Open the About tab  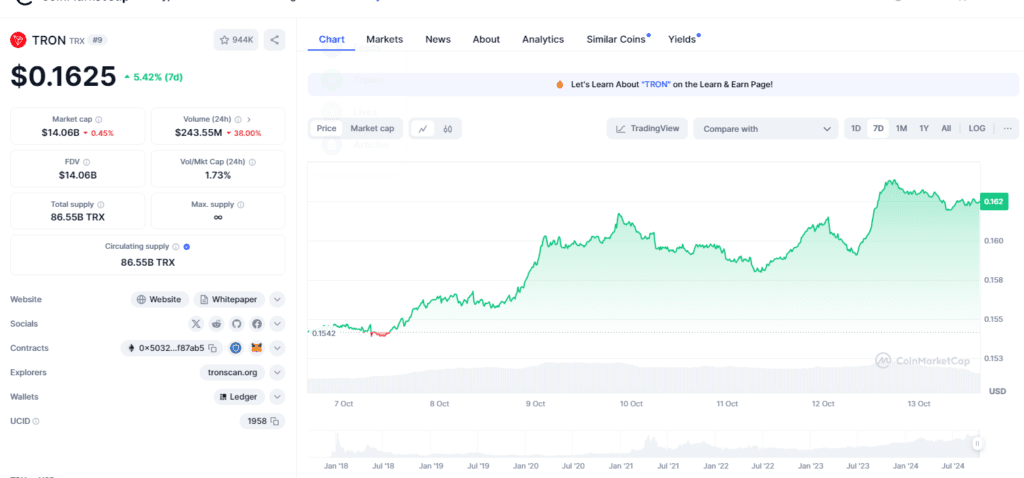coord(486,39)
